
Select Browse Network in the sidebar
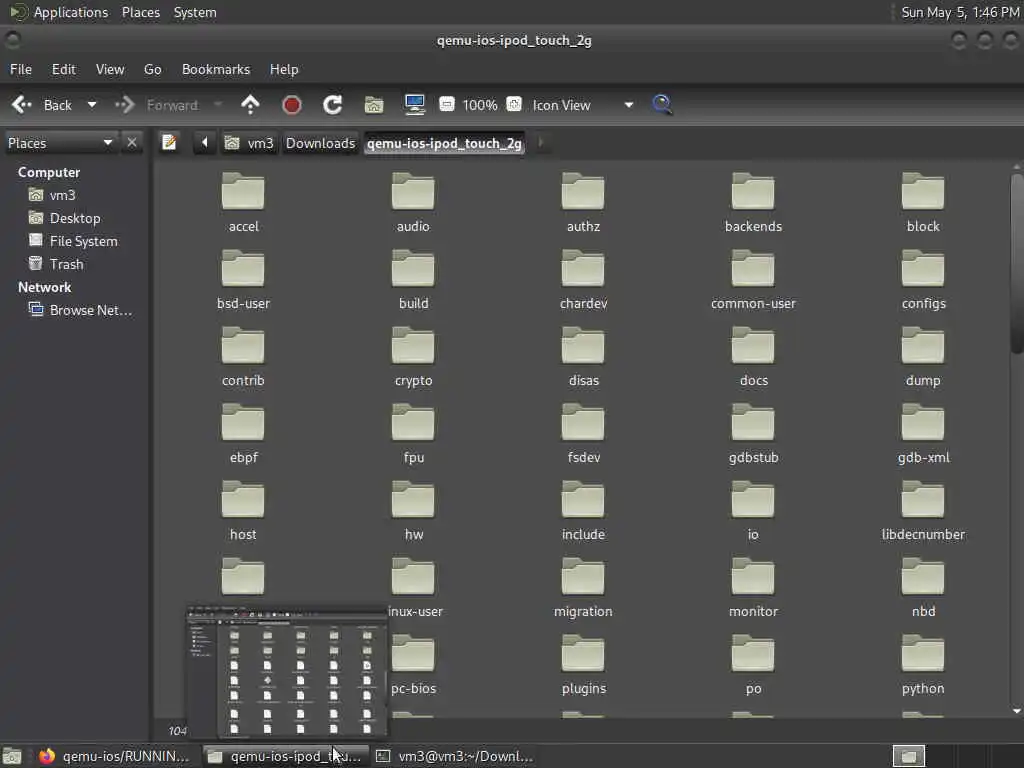[80, 310]
